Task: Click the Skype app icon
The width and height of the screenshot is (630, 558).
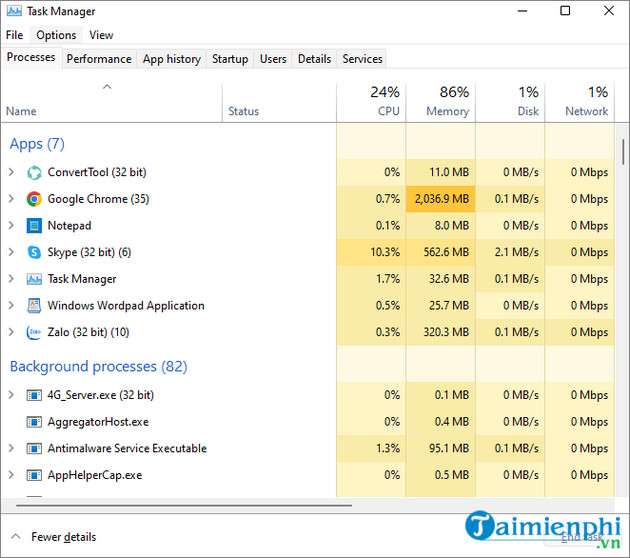Action: click(34, 252)
